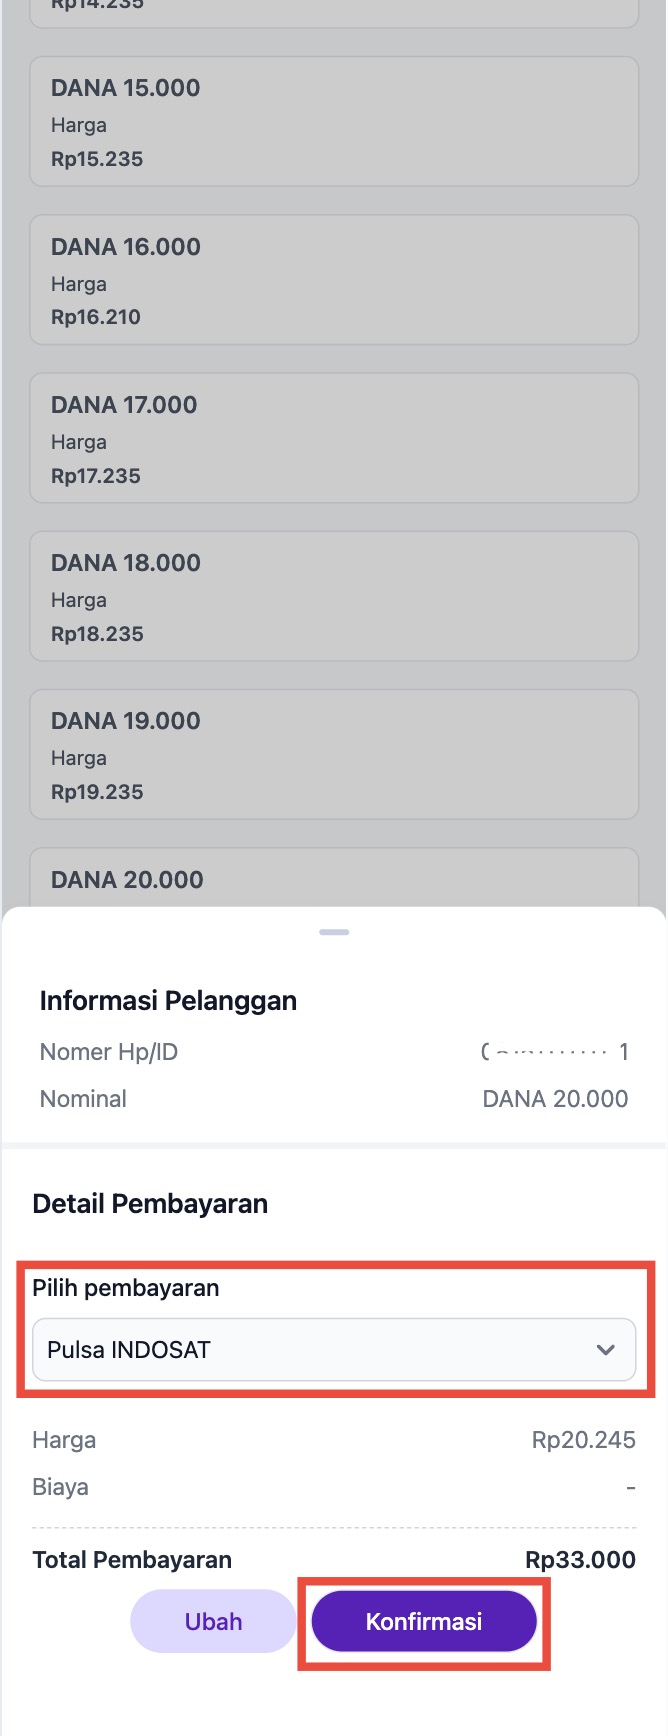Click the Detail Pembayaran heading
Image resolution: width=668 pixels, height=1736 pixels.
click(x=150, y=1203)
